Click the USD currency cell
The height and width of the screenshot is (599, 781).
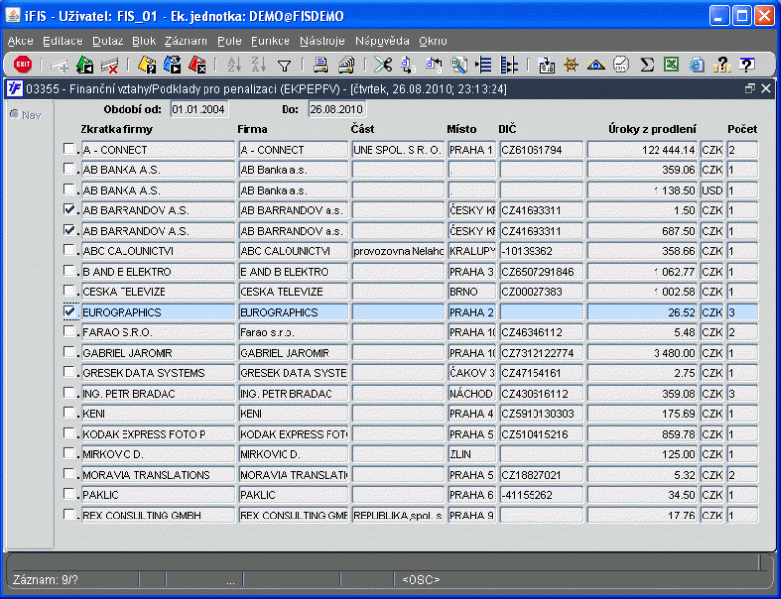pos(712,190)
